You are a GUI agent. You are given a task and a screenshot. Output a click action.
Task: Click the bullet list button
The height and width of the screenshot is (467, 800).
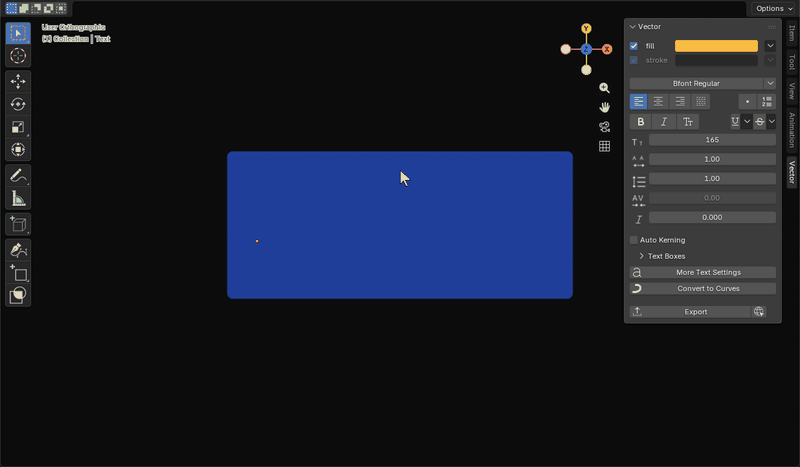tap(747, 102)
